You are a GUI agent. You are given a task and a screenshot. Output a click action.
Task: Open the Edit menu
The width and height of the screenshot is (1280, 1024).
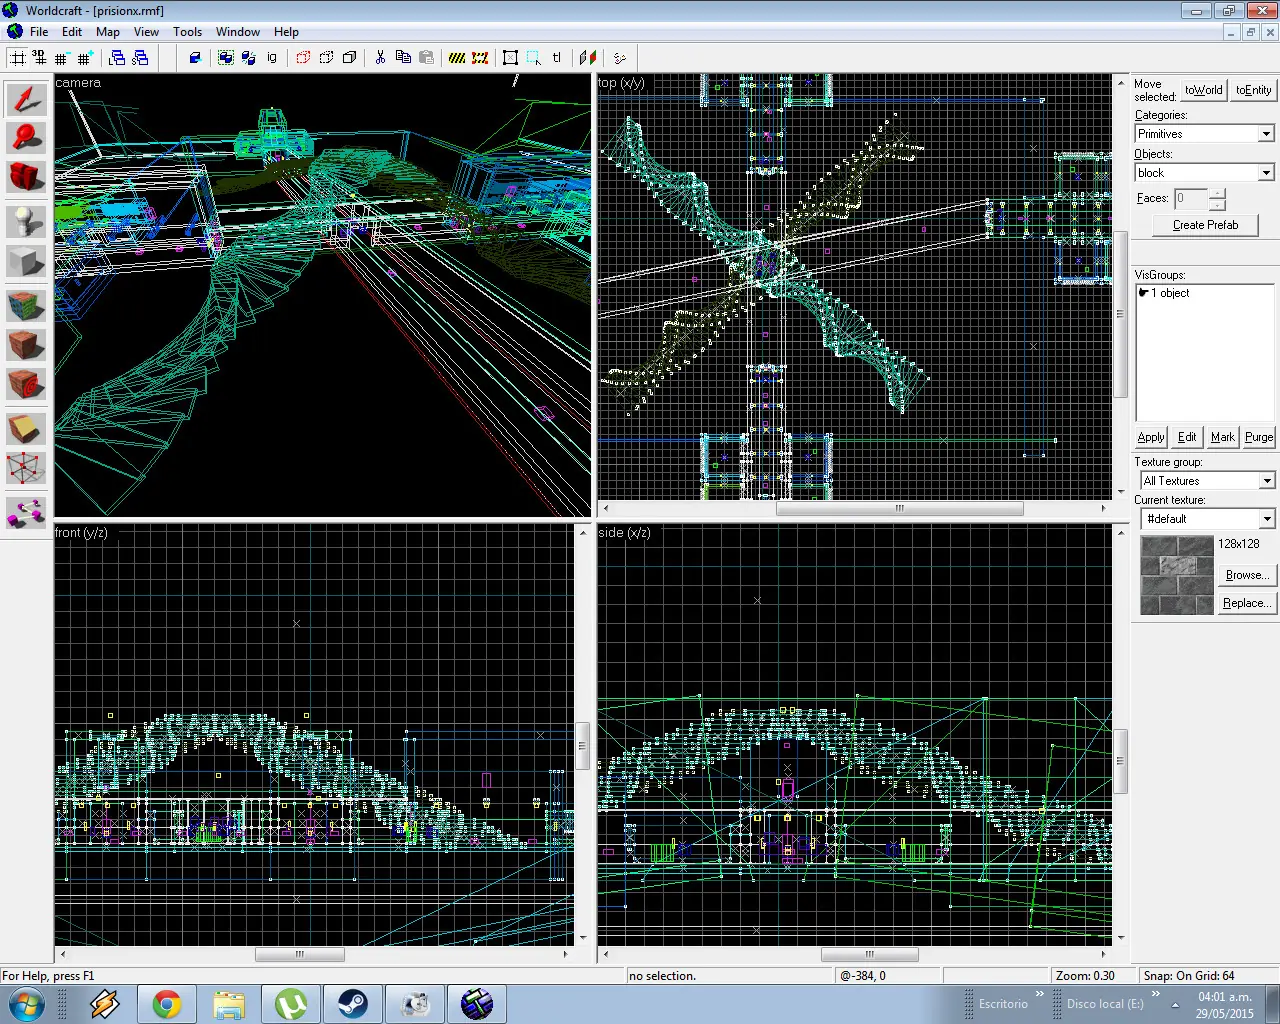pos(72,32)
